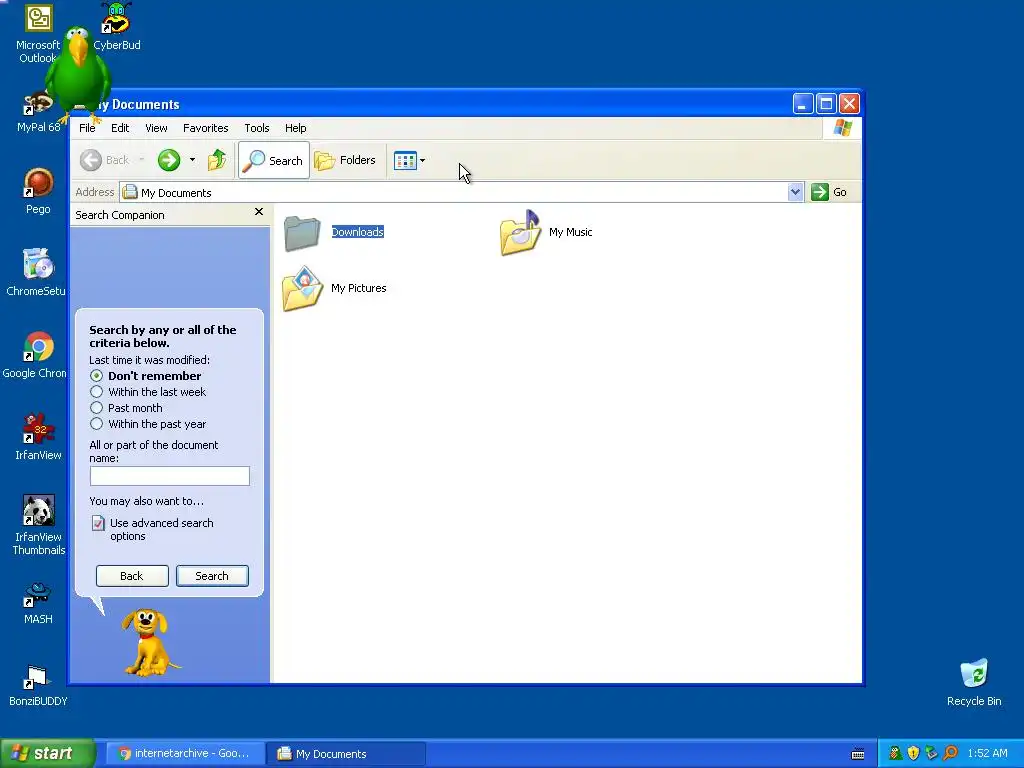The height and width of the screenshot is (768, 1024).
Task: Run the ChromeSetup desktop icon
Action: pos(37,272)
